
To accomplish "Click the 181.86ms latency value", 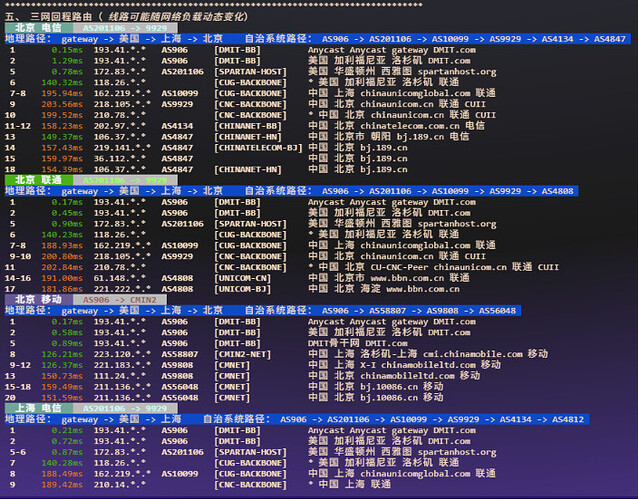I will point(62,289).
